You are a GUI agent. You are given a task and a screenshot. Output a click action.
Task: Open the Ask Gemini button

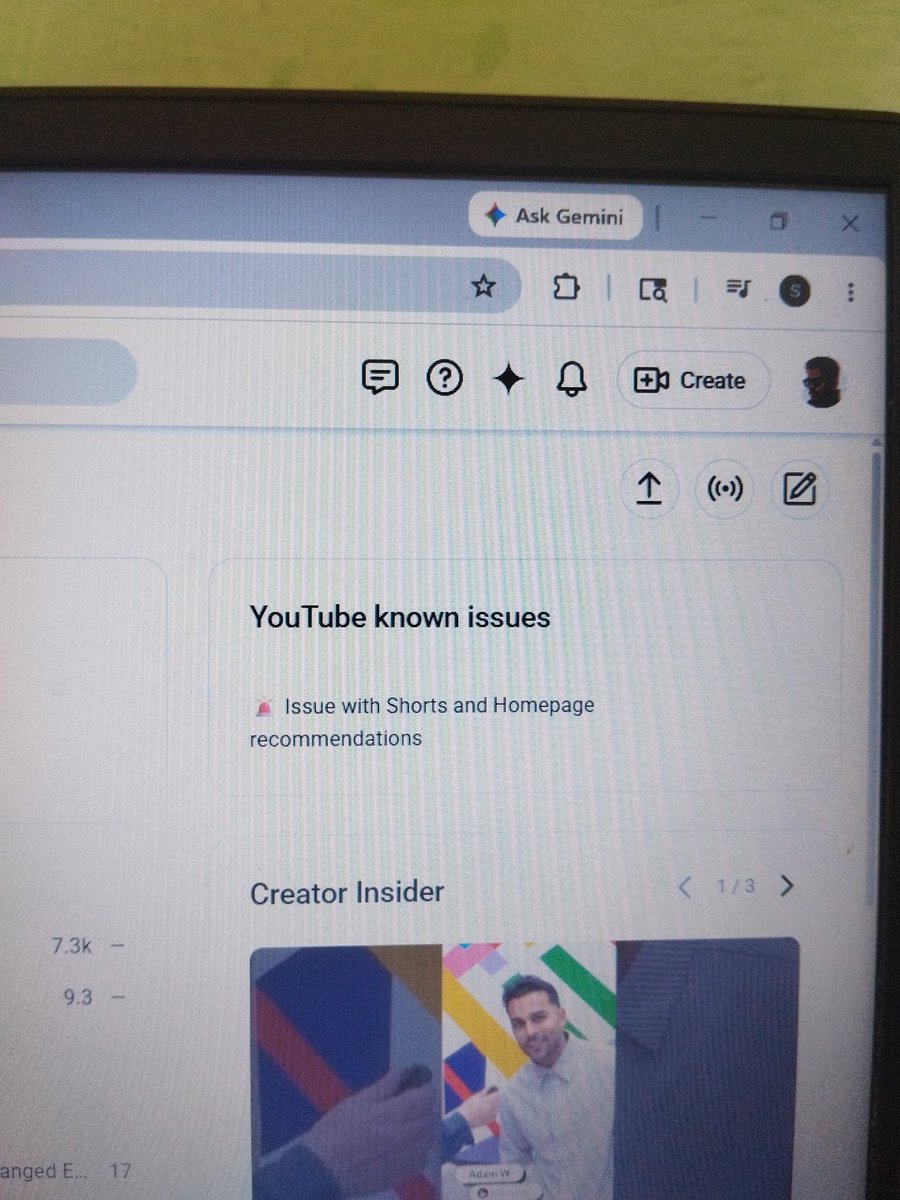tap(556, 216)
